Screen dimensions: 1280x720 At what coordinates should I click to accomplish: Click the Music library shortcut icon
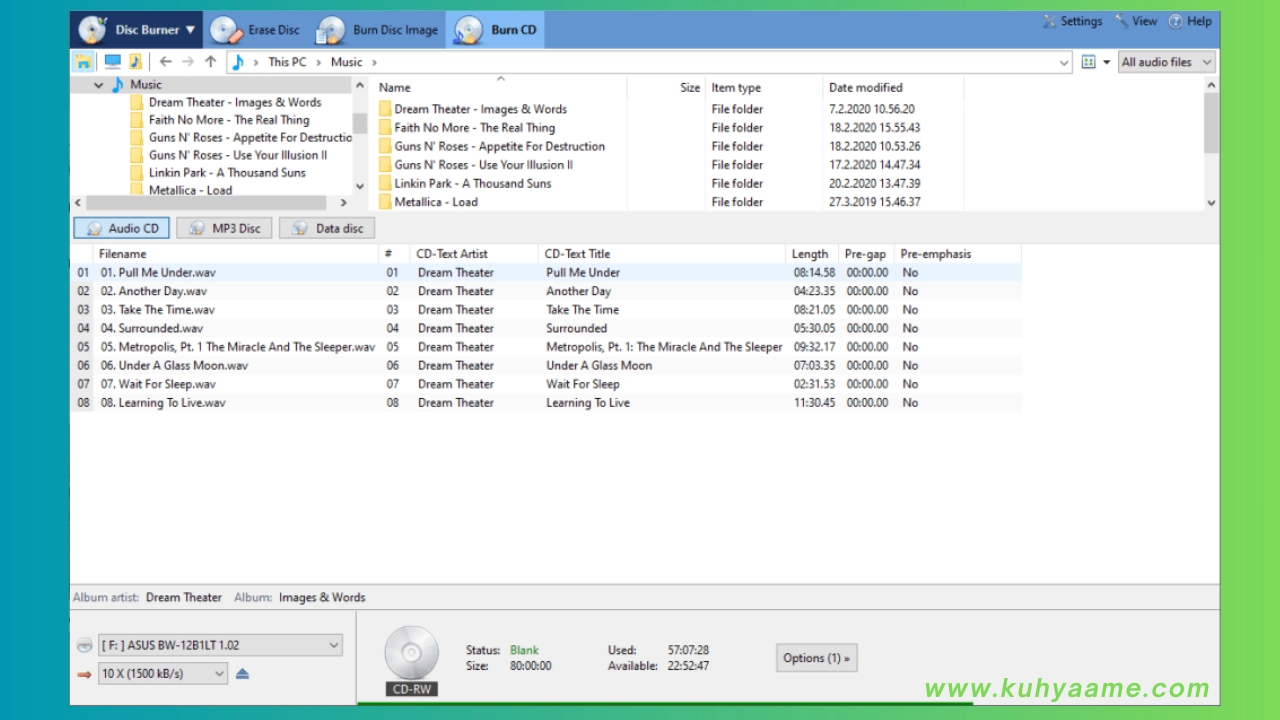click(x=135, y=62)
